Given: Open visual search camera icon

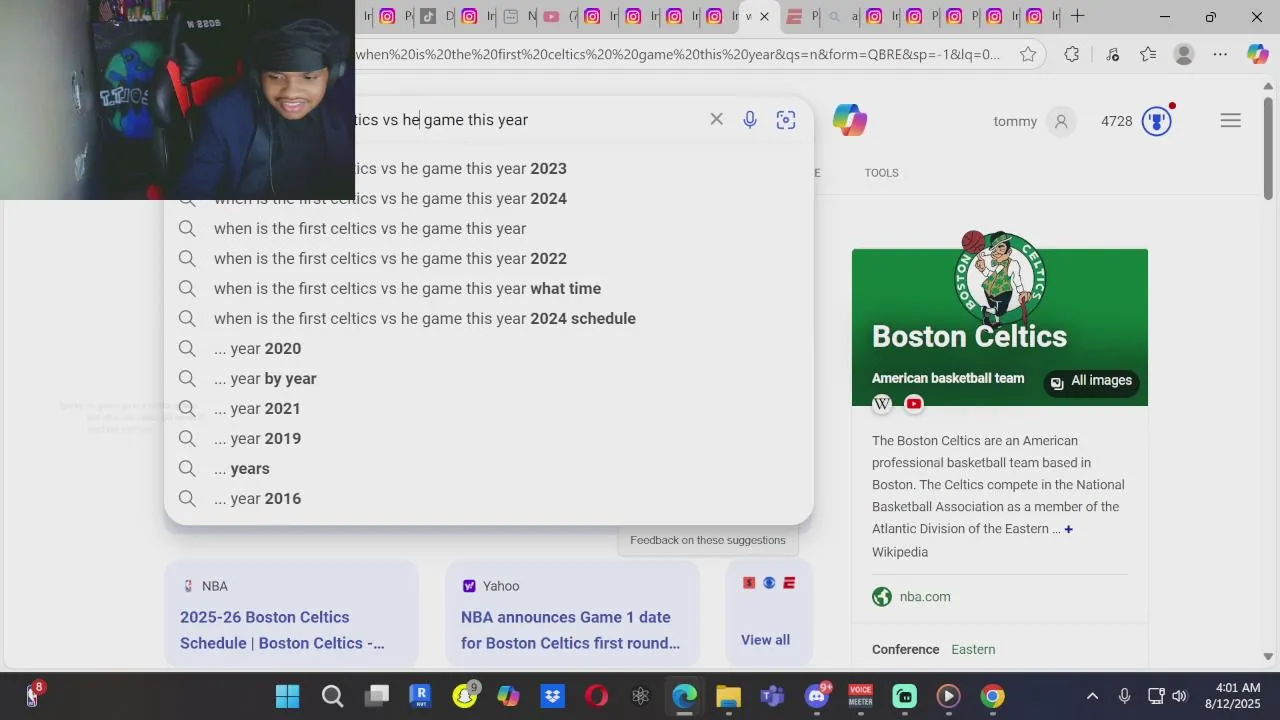Looking at the screenshot, I should [786, 120].
